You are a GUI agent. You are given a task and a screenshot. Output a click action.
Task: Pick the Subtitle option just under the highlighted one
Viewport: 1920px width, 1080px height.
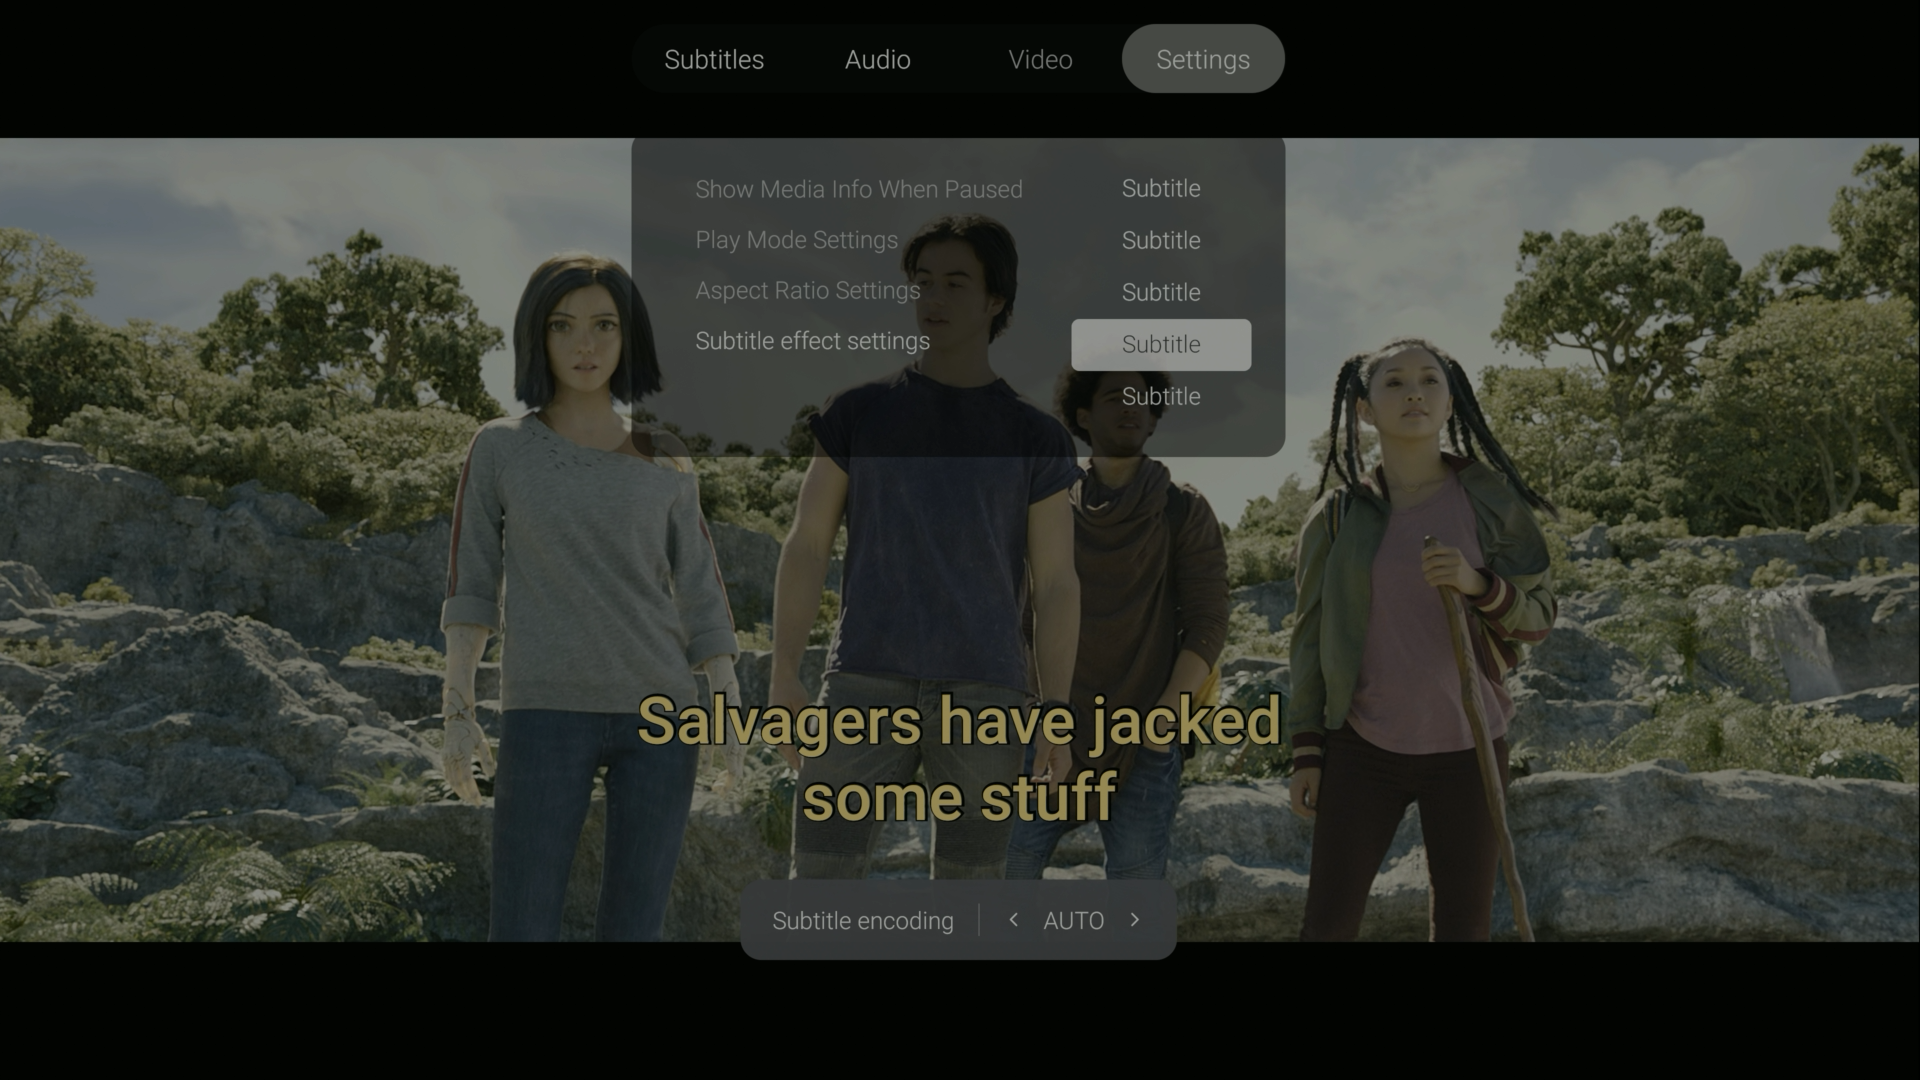(1160, 397)
